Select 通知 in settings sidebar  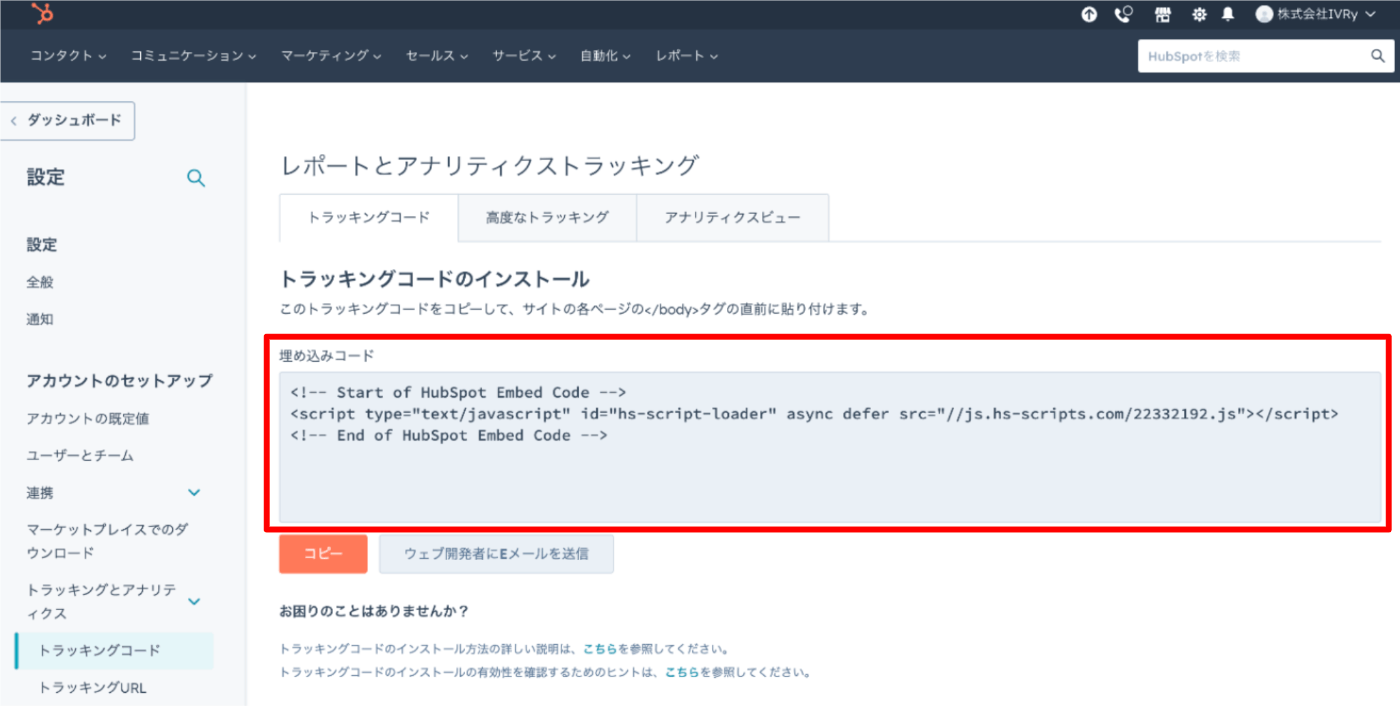tap(40, 319)
